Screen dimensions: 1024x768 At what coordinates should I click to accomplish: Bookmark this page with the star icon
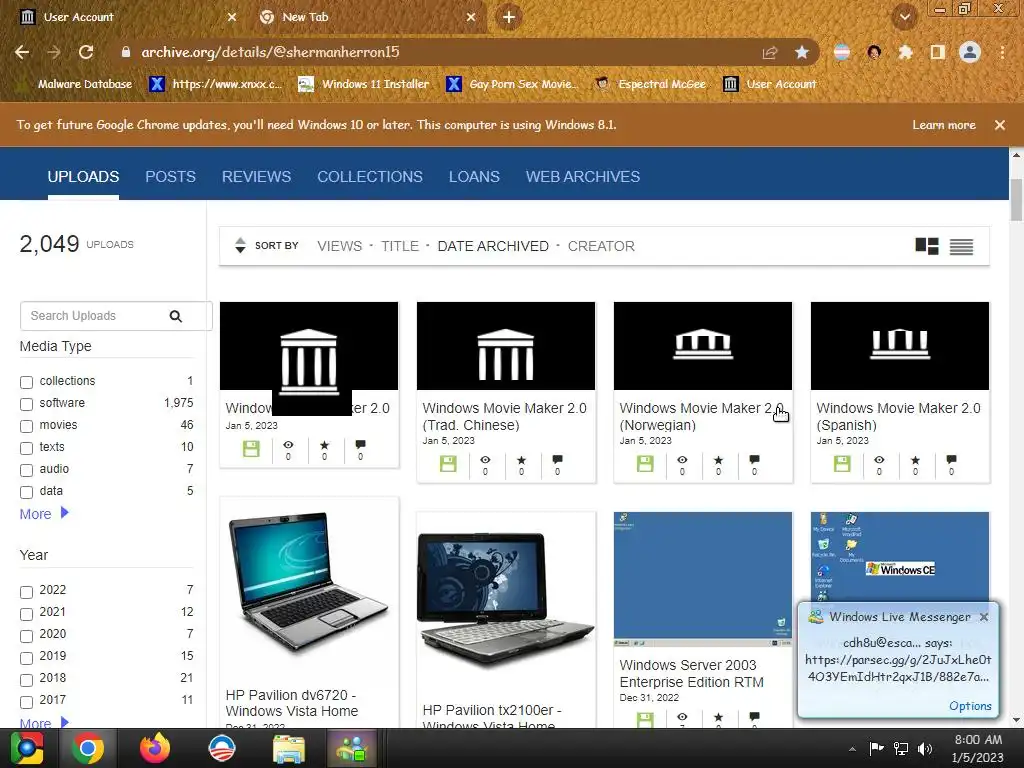[802, 52]
